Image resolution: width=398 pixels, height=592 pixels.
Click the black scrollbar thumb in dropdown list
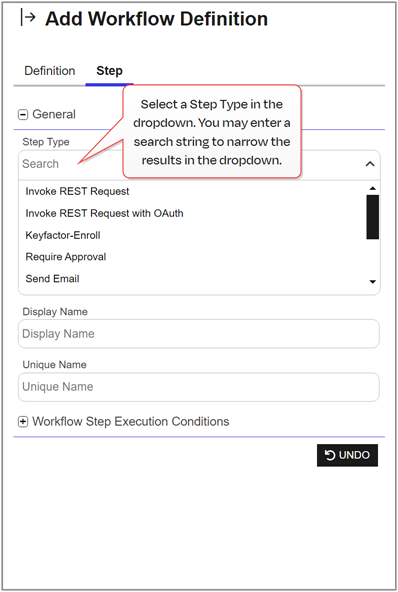coord(373,217)
